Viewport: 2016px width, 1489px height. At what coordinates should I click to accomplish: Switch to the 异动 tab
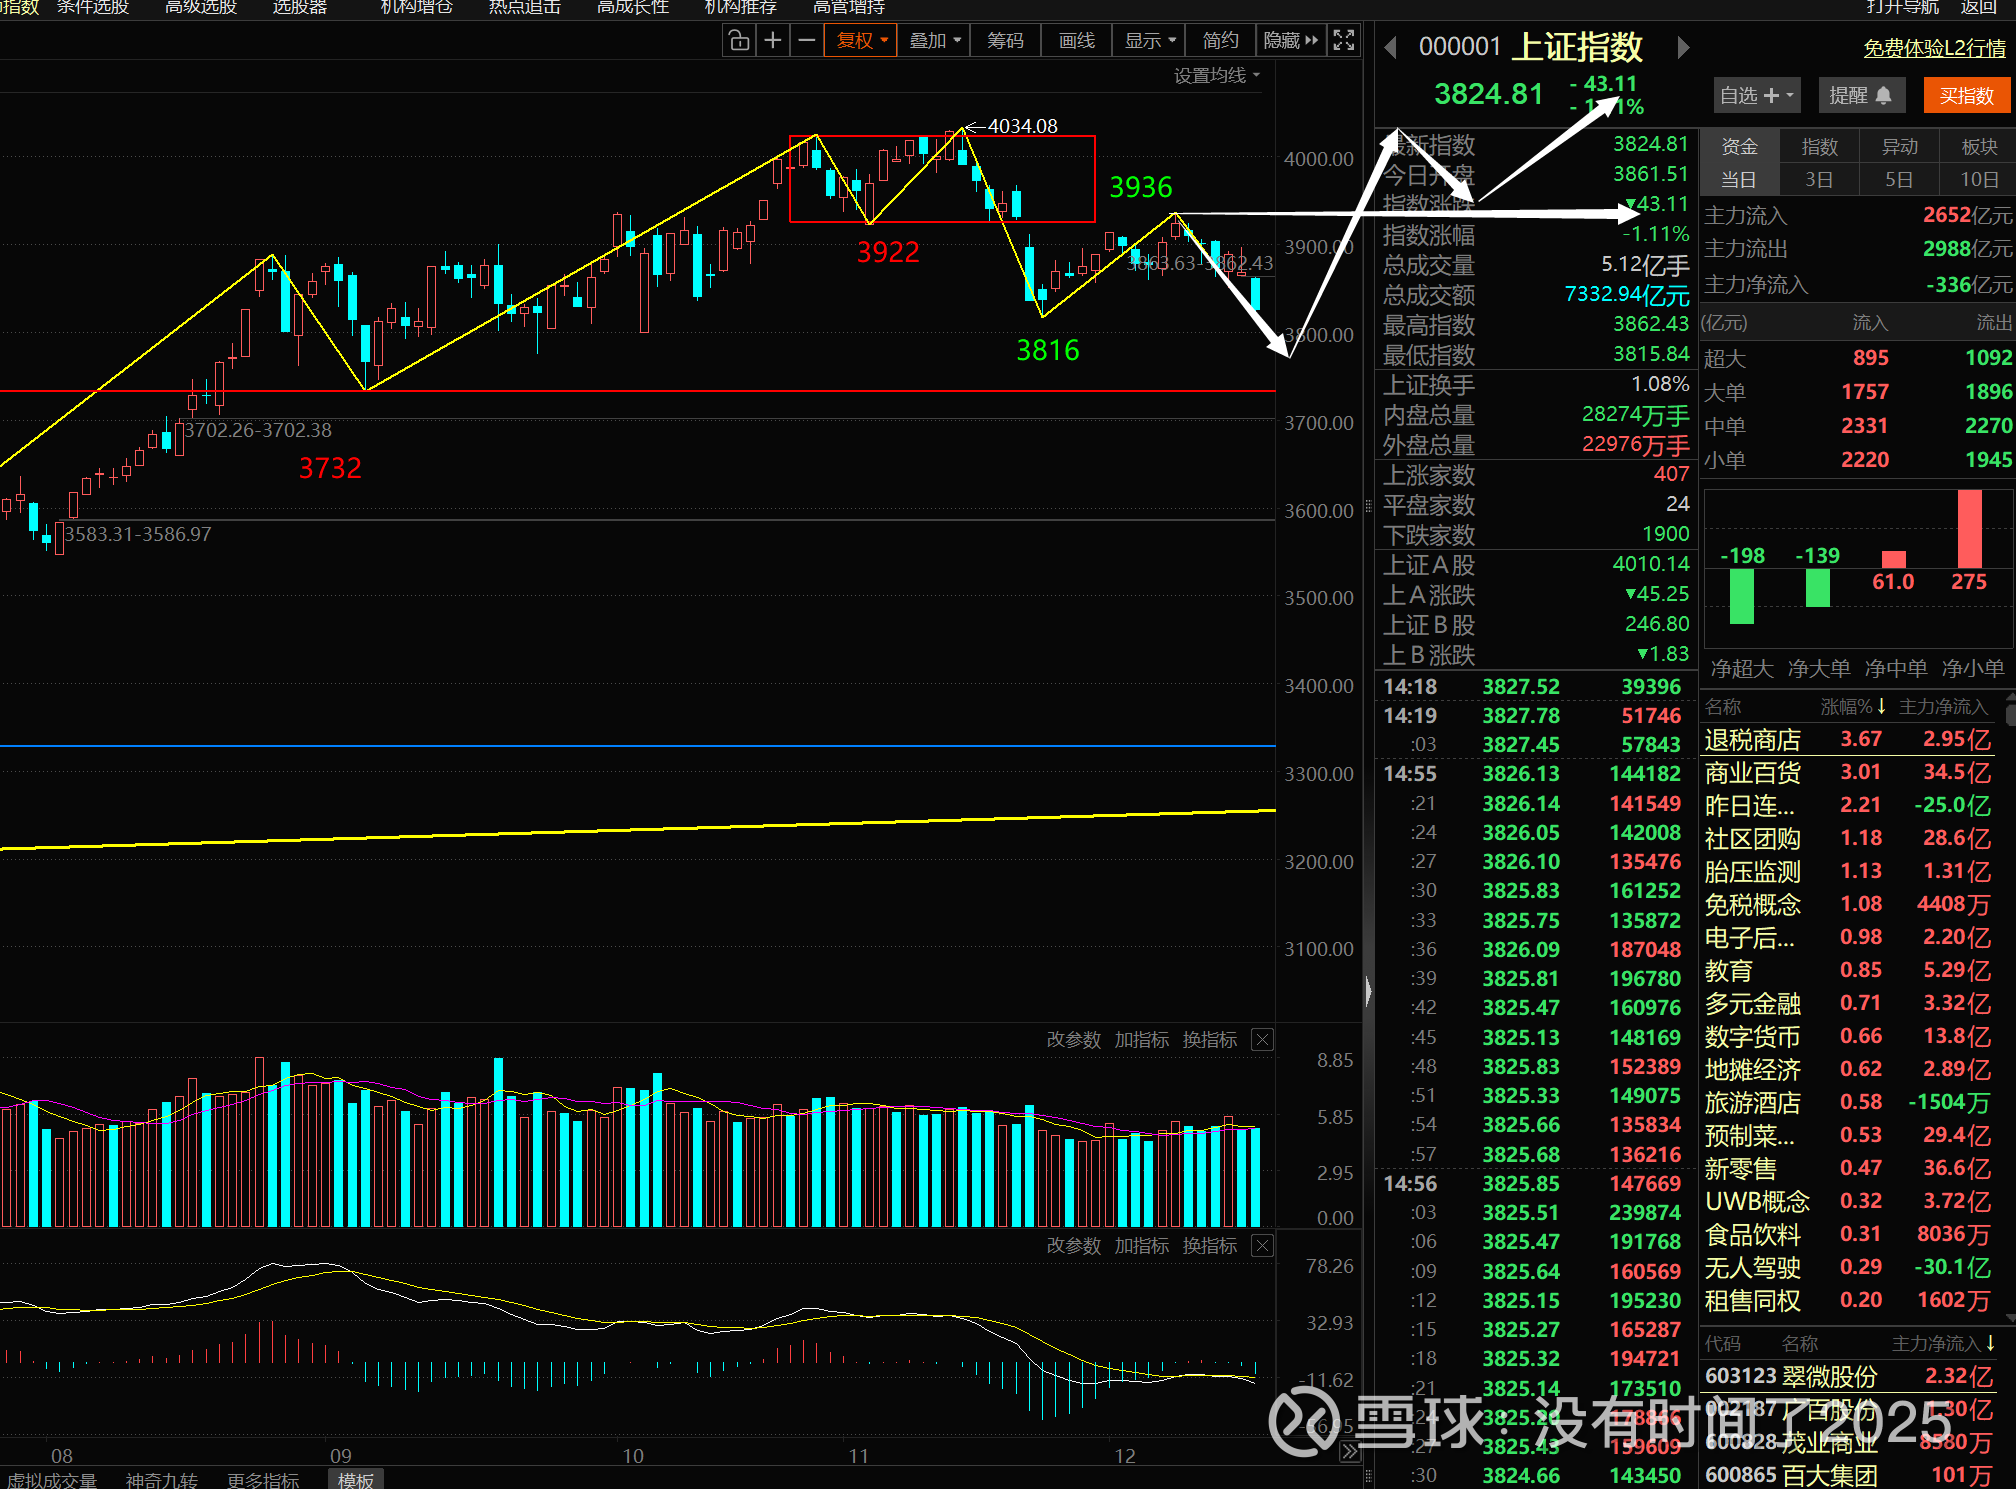point(1899,147)
